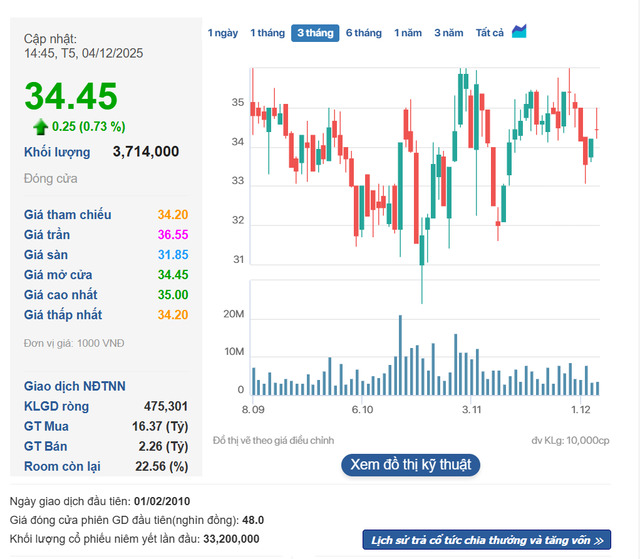Click the green up arrow next to 0.25

40,126
